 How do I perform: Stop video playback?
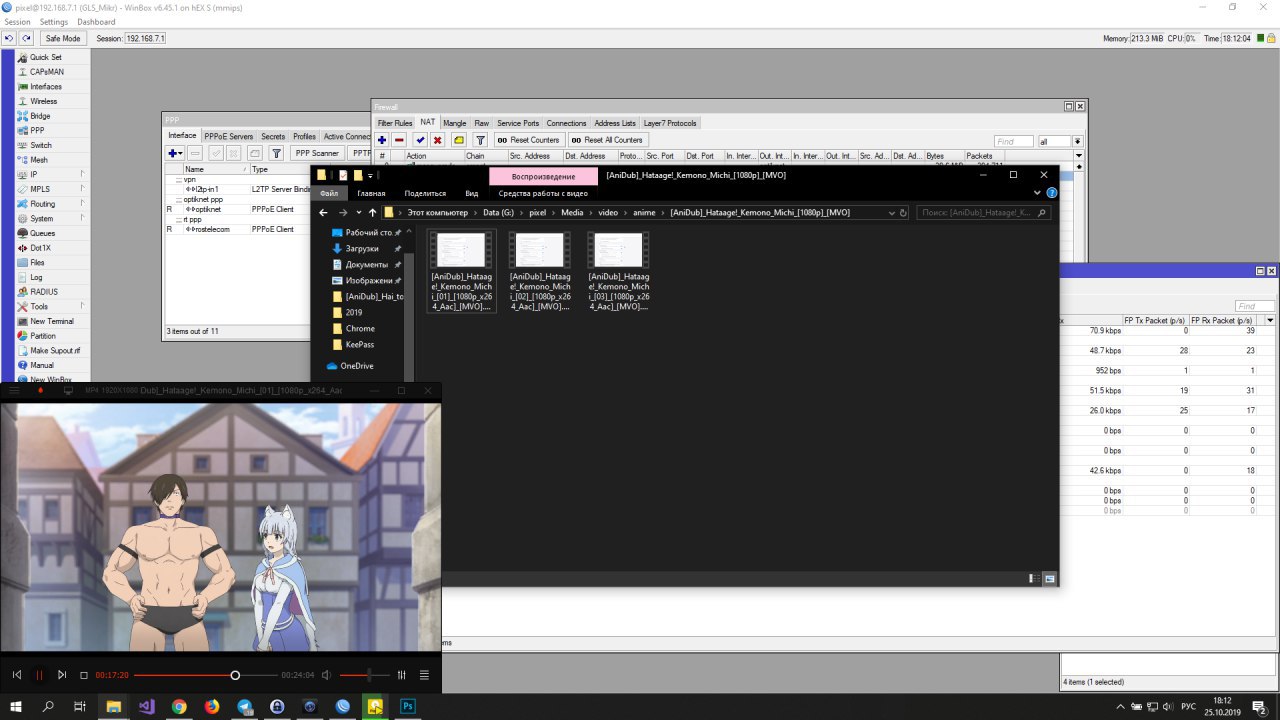[x=84, y=675]
